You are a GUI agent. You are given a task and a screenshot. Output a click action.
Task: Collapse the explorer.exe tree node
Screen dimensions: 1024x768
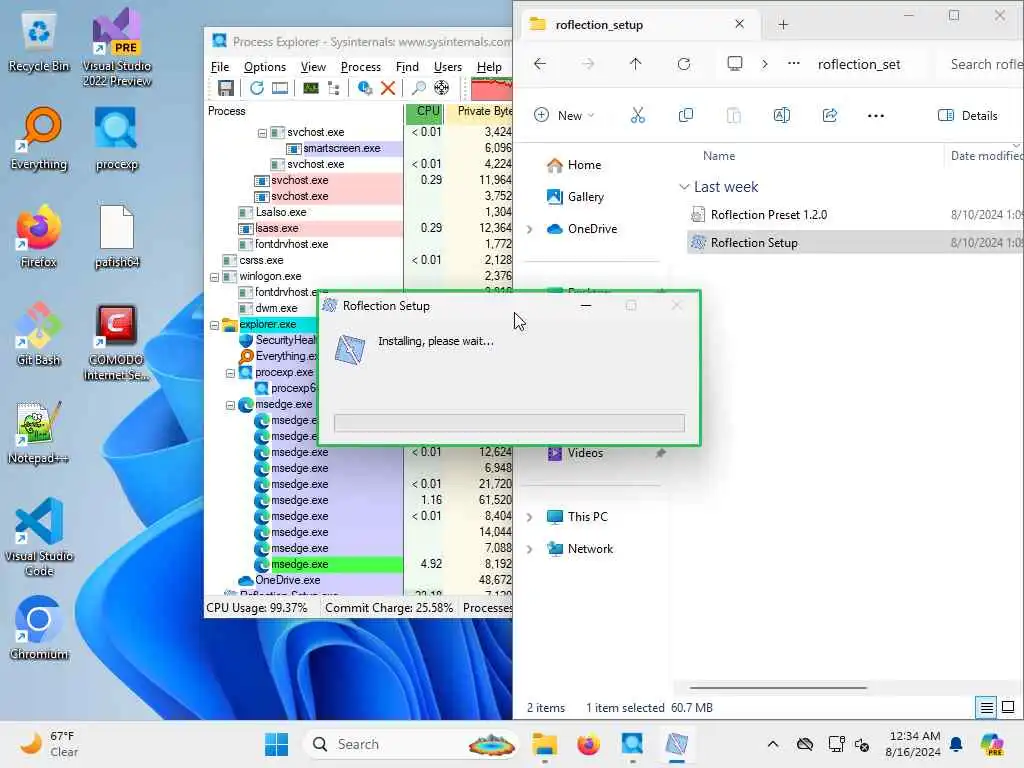click(214, 325)
